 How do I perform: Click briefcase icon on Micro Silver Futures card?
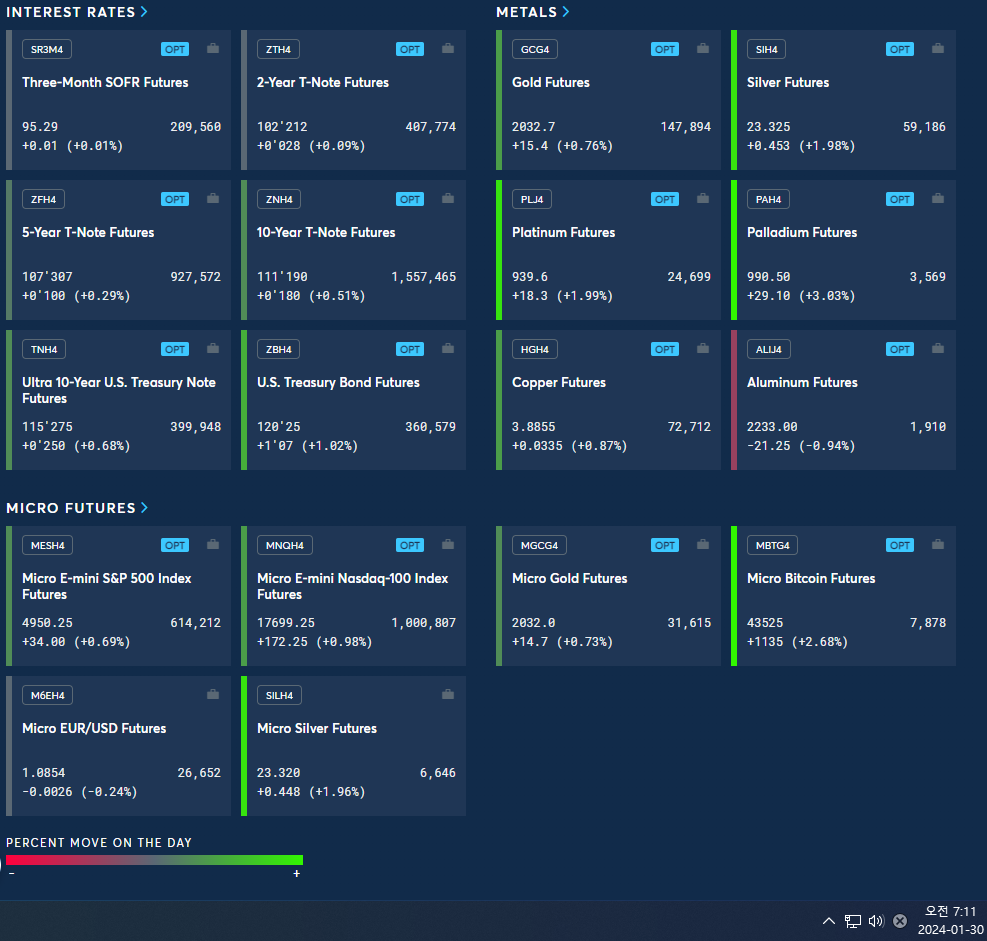pyautogui.click(x=448, y=694)
